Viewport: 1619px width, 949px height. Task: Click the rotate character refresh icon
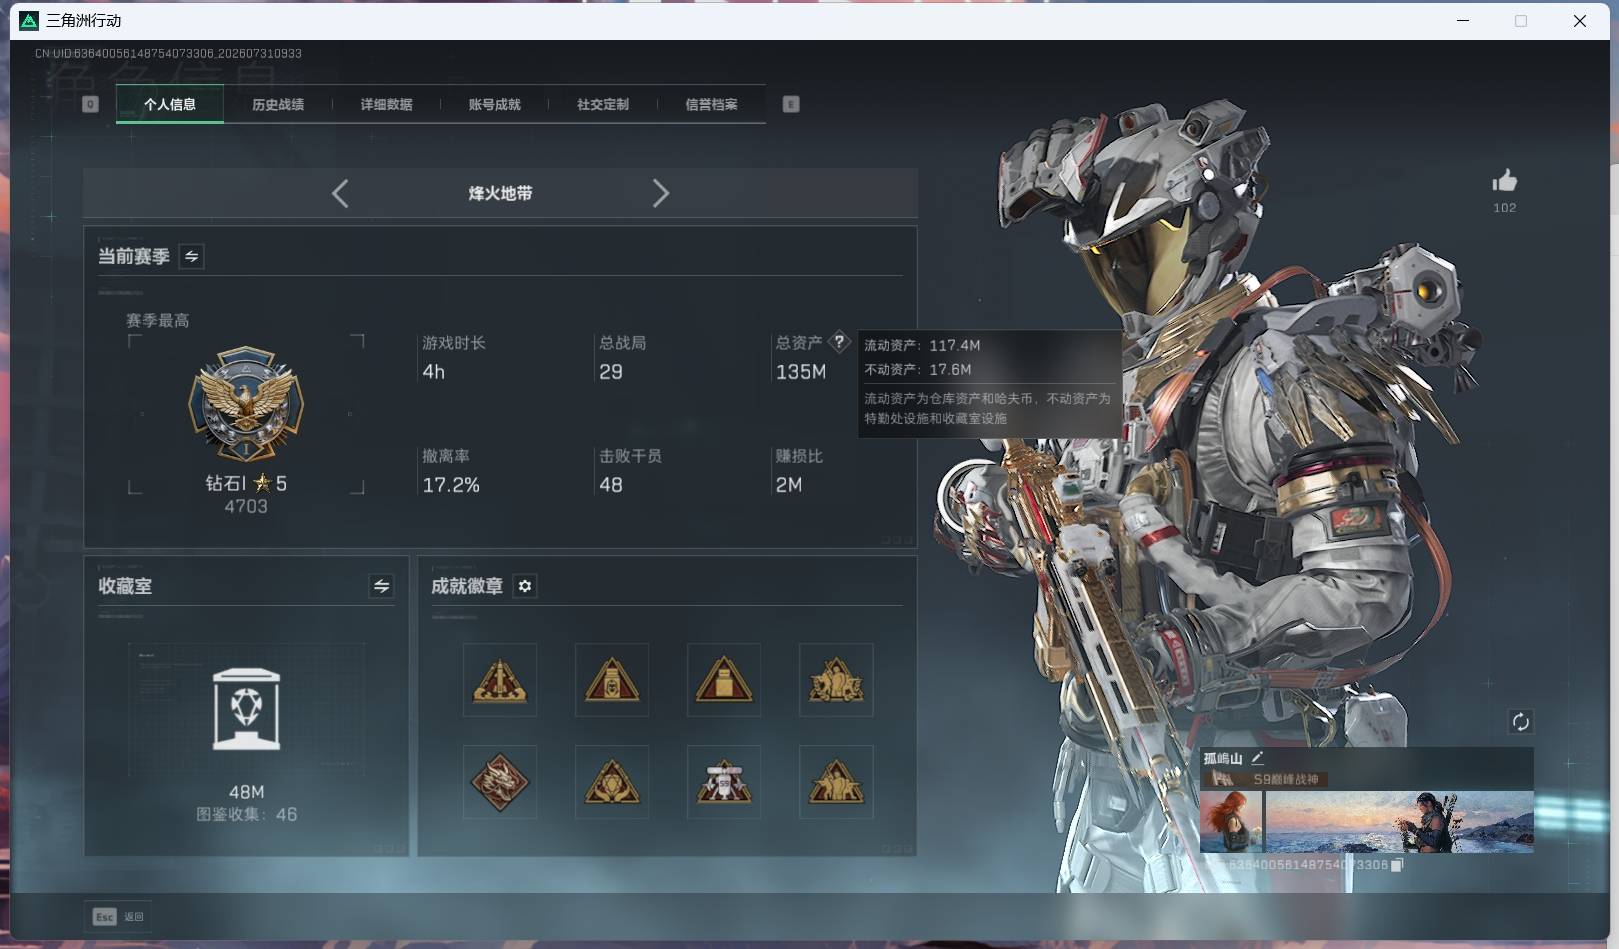pyautogui.click(x=1520, y=722)
